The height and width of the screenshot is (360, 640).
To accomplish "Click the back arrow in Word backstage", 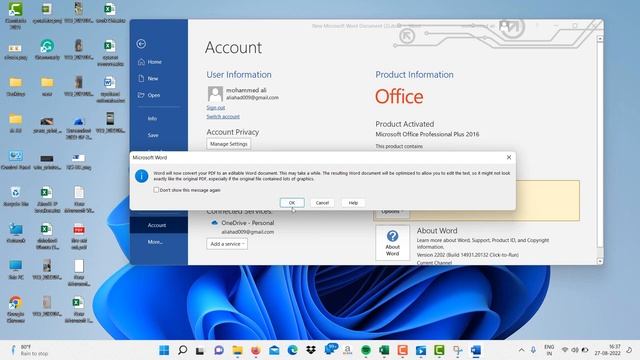I will click(x=141, y=44).
